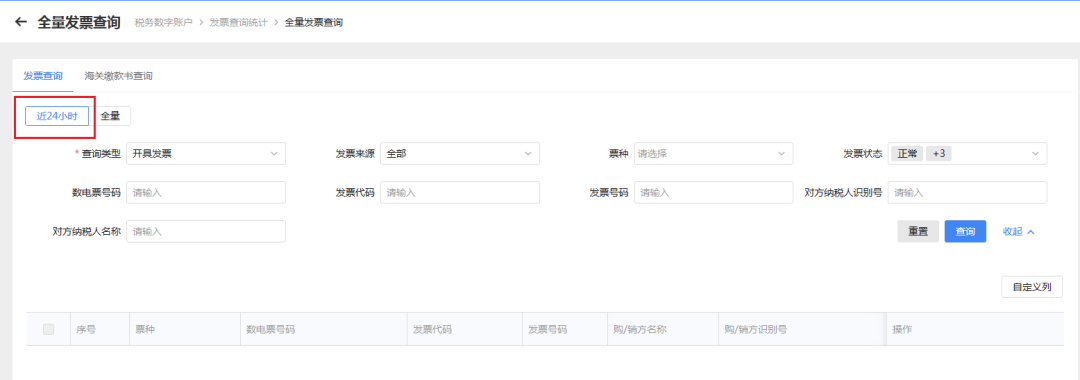Open the 自定义列 column settings
Viewport: 1080px width, 380px height.
pyautogui.click(x=1032, y=287)
